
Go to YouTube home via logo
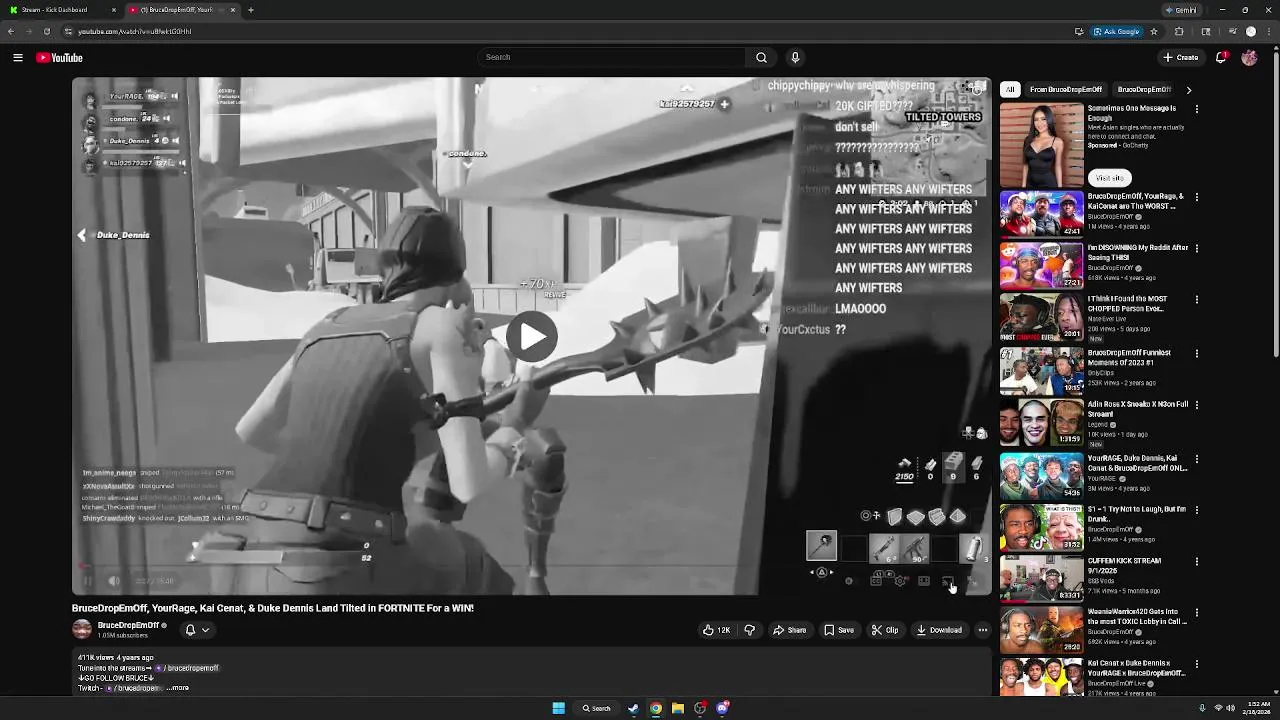click(60, 58)
